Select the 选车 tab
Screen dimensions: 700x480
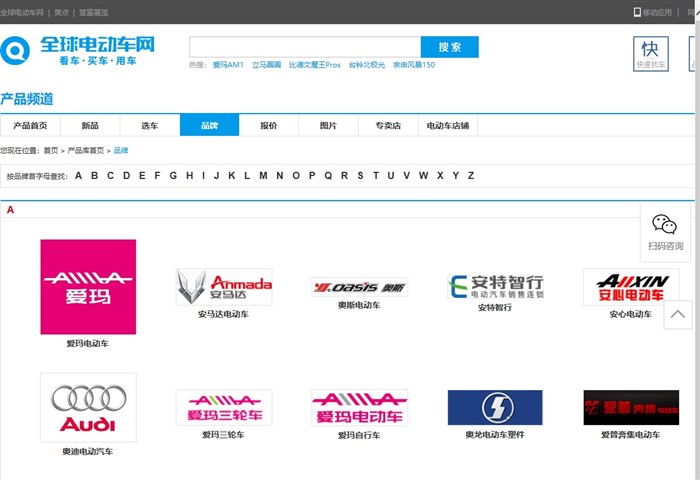coord(150,125)
